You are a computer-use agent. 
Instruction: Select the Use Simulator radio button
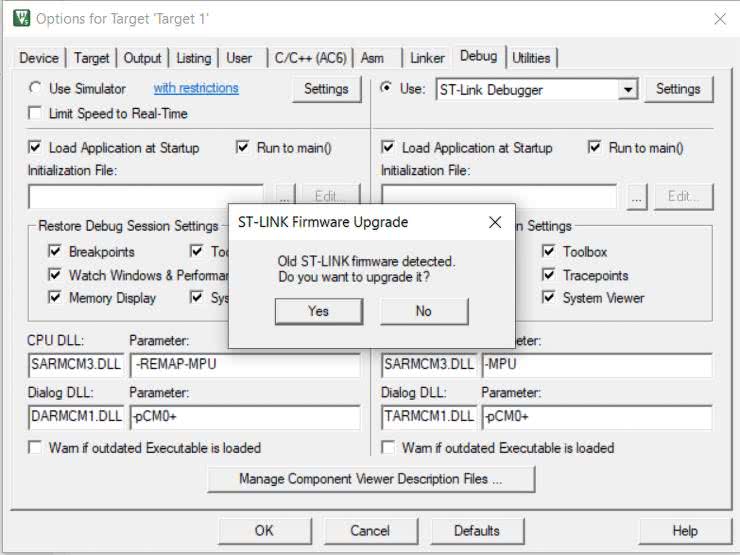tap(36, 89)
